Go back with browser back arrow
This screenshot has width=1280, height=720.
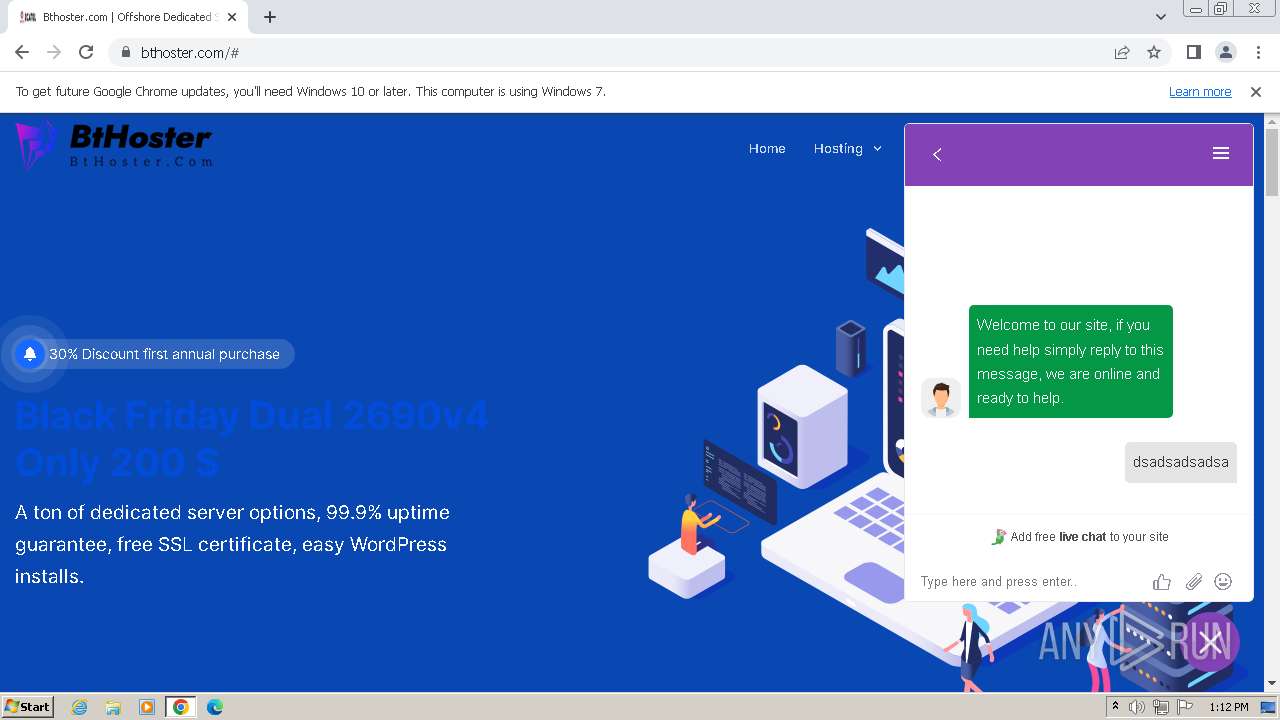tap(22, 52)
